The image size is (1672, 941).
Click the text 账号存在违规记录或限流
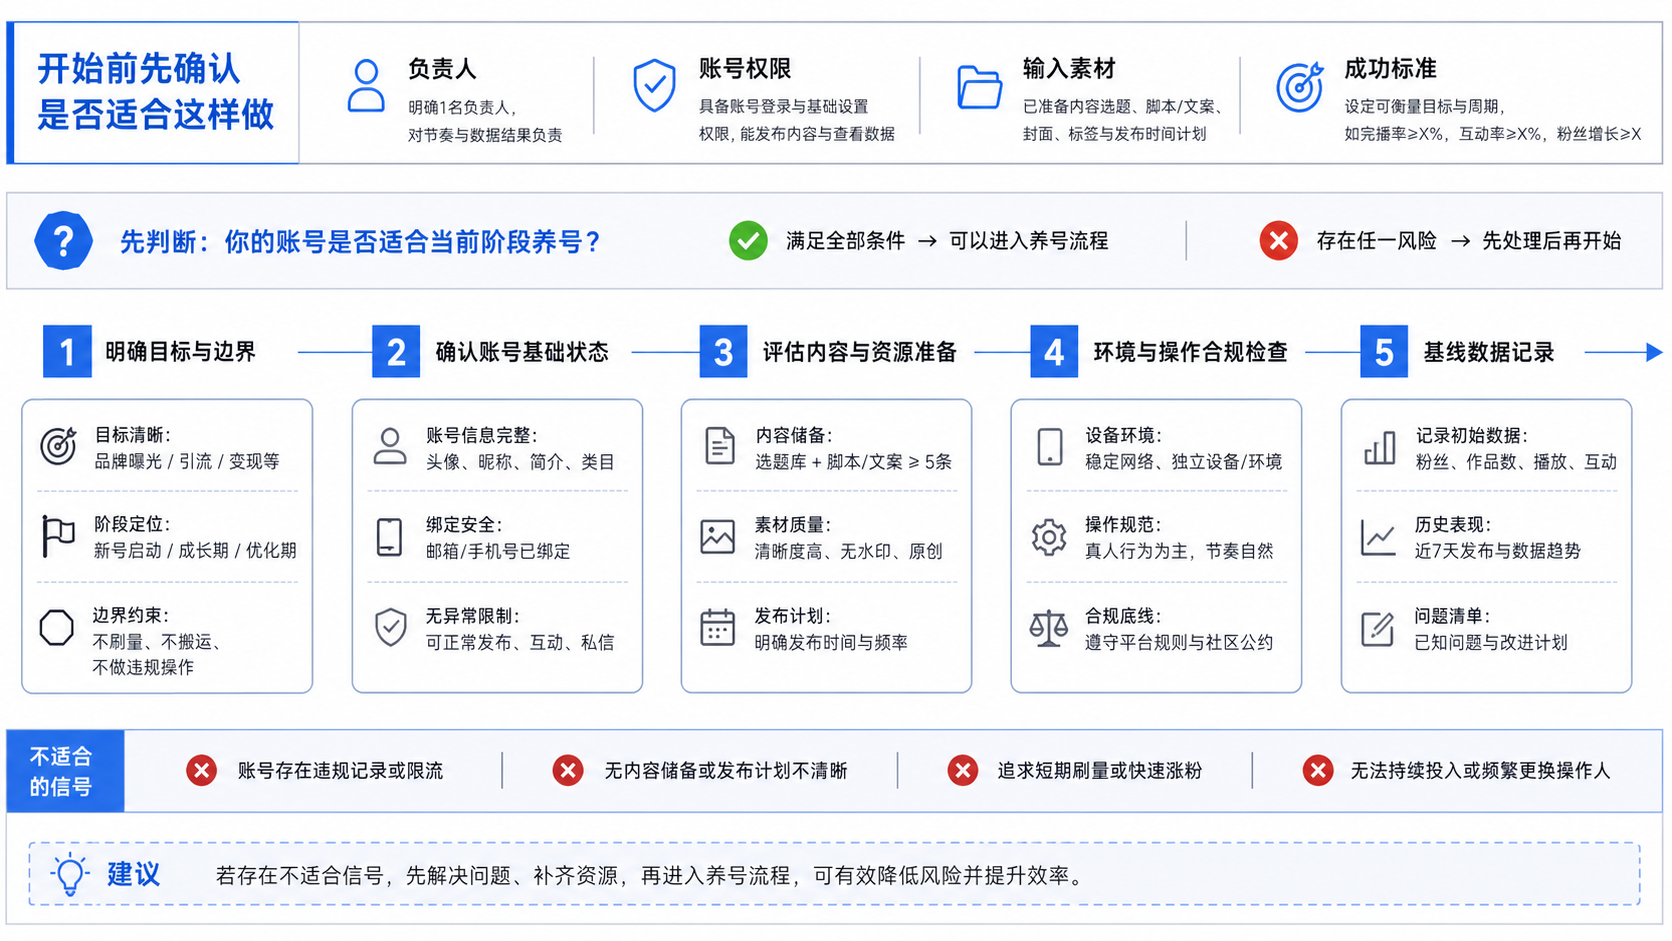340,771
